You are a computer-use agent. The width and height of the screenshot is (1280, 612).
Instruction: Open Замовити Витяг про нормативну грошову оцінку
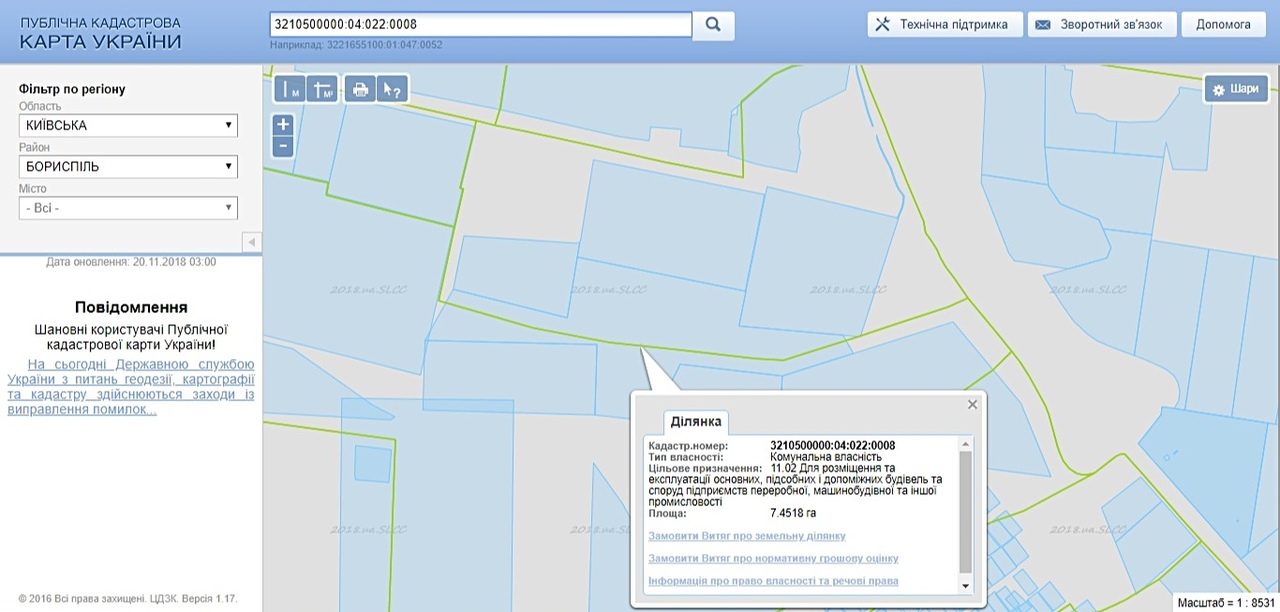point(773,558)
